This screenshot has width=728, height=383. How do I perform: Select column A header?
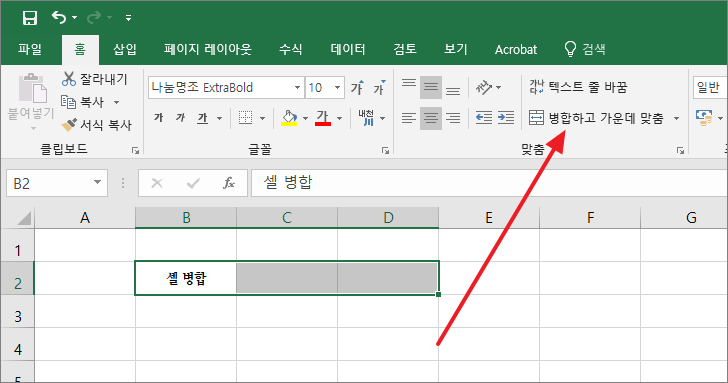pyautogui.click(x=85, y=218)
